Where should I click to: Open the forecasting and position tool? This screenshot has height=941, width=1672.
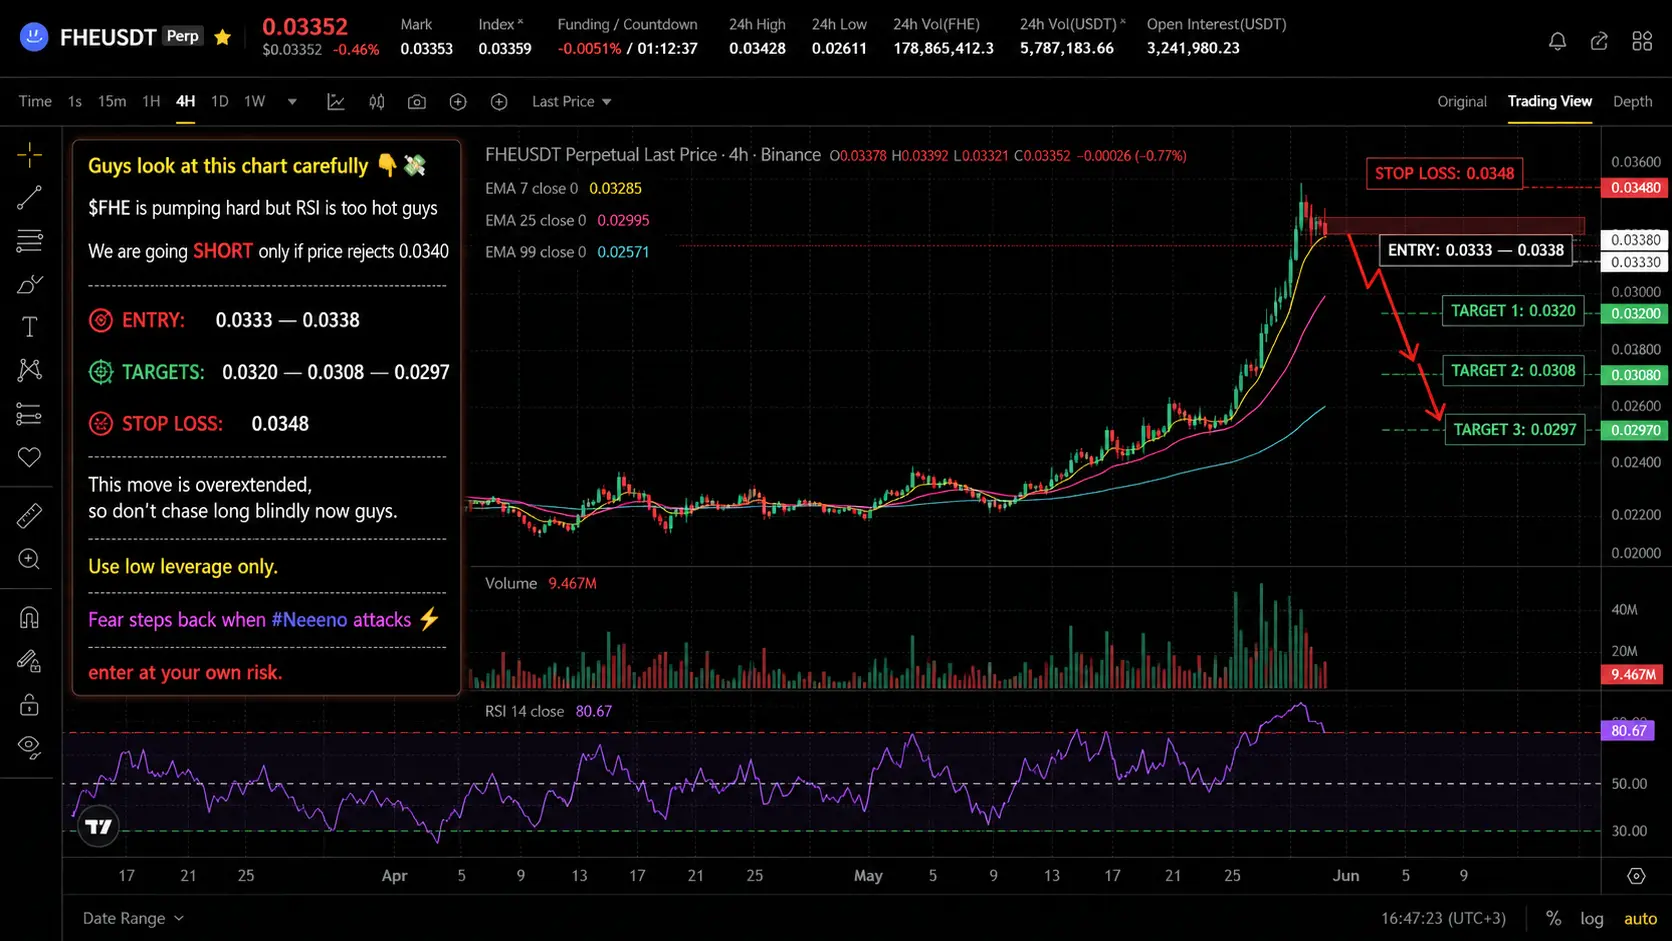pos(29,414)
